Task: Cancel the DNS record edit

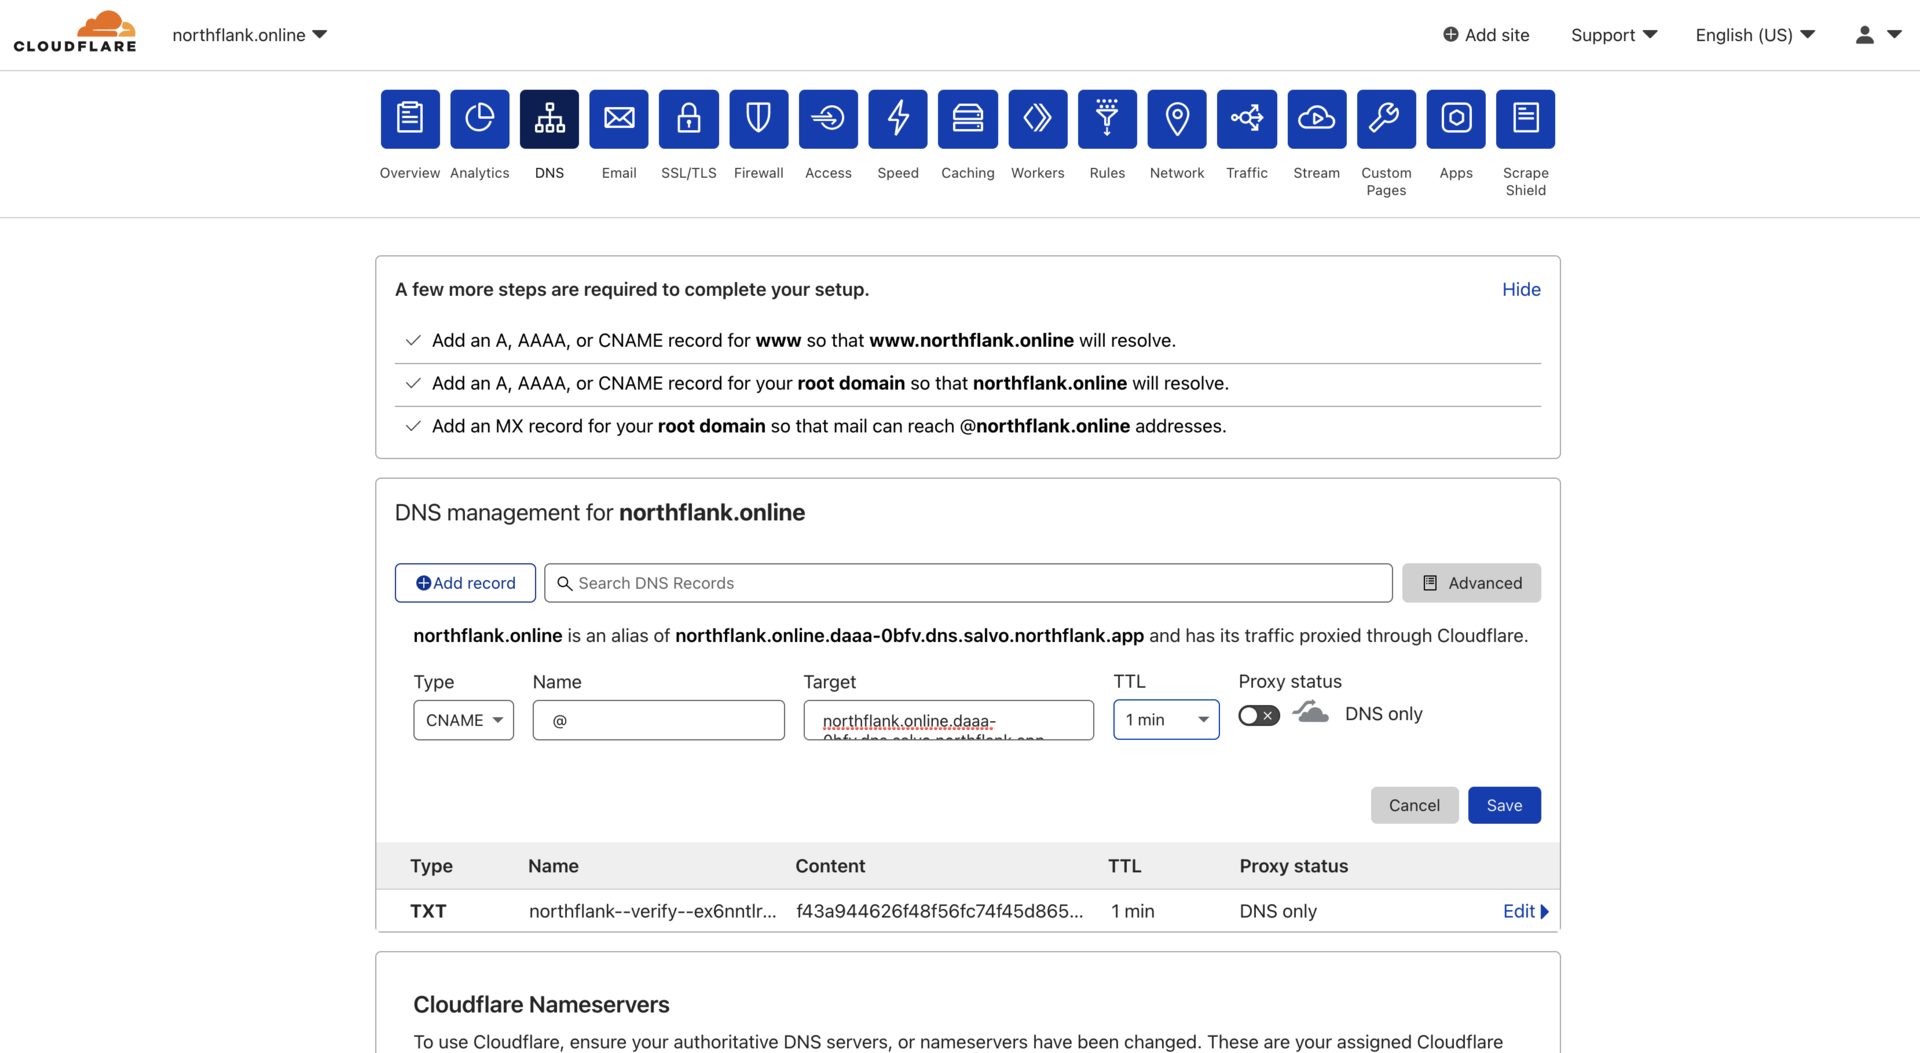Action: [x=1414, y=805]
